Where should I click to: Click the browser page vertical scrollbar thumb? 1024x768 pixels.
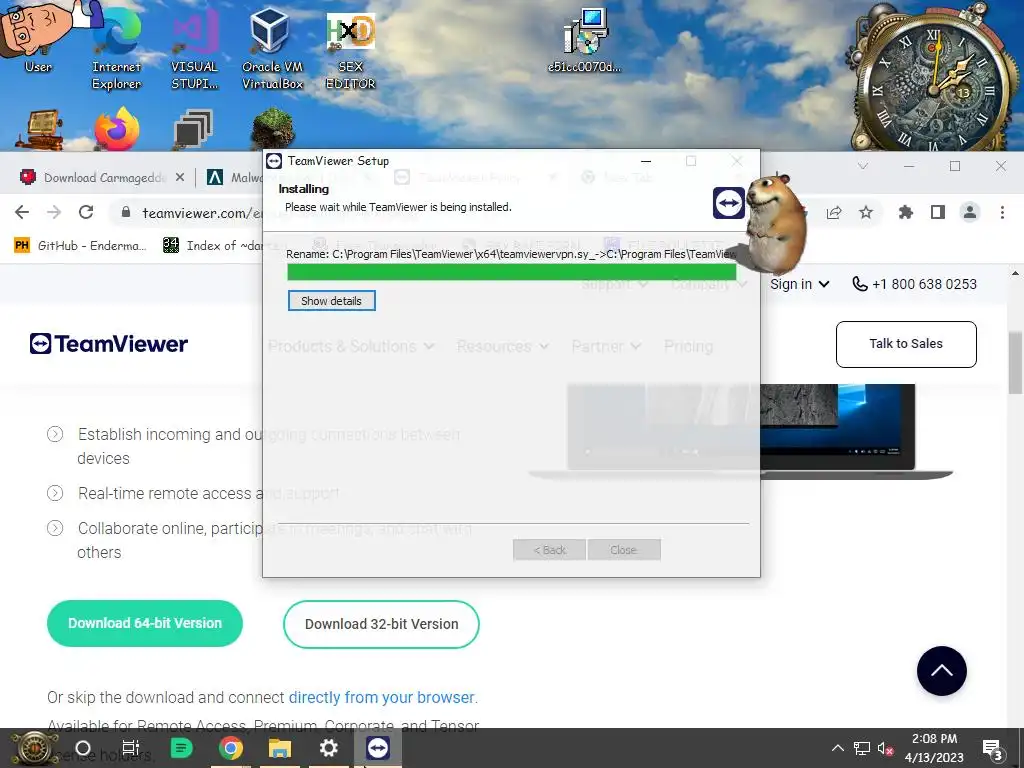click(x=1015, y=362)
